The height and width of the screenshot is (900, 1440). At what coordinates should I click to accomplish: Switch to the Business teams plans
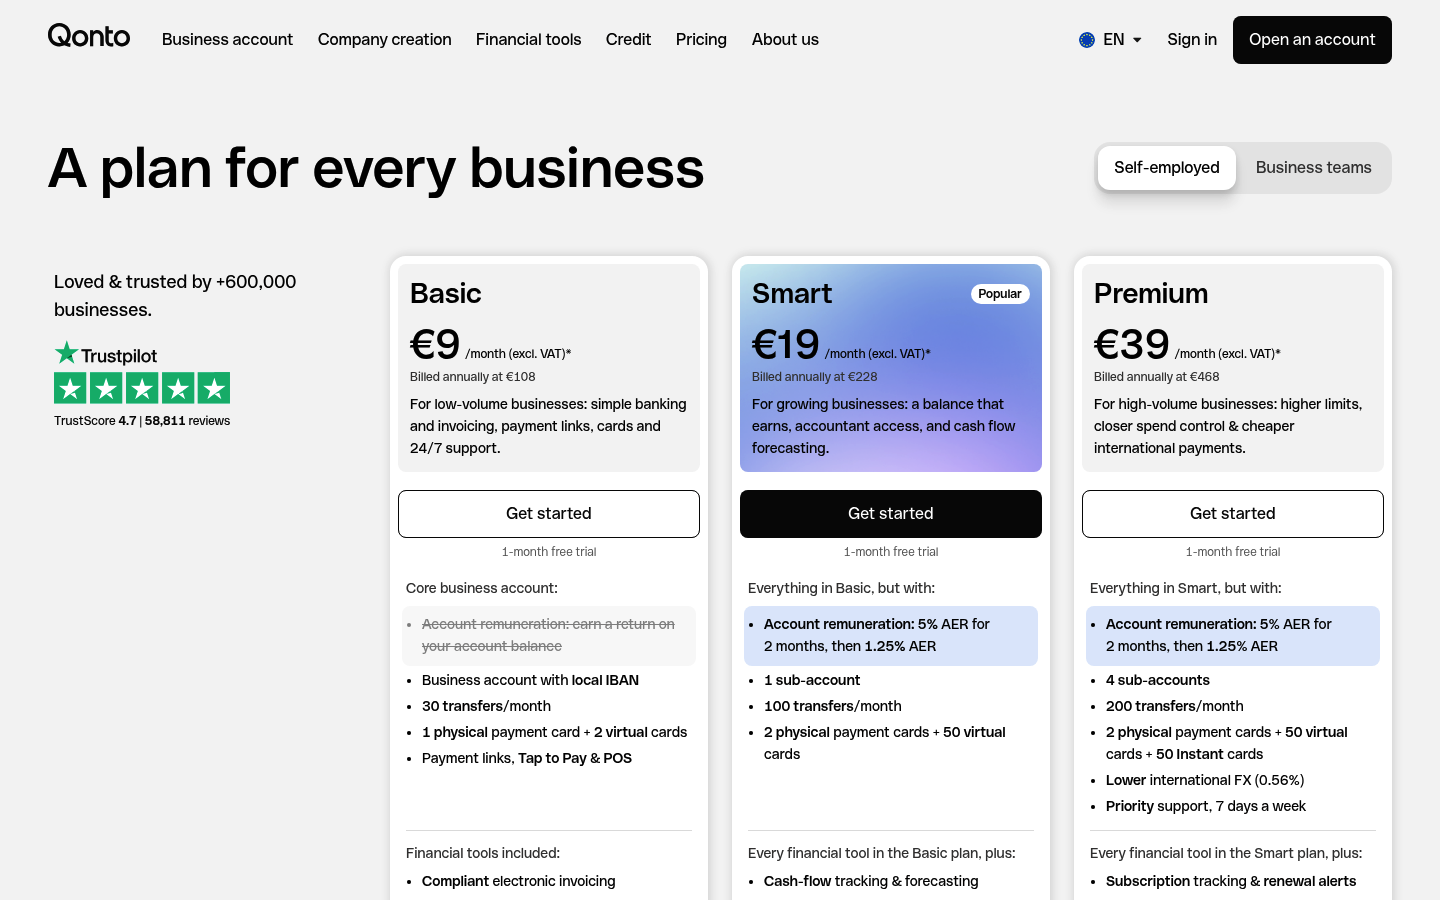(1313, 168)
